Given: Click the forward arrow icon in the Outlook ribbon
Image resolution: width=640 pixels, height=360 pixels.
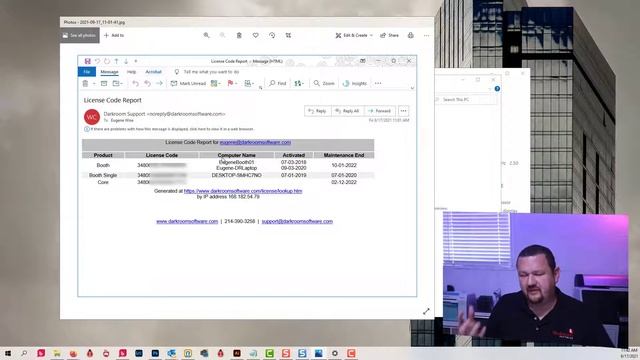Looking at the screenshot, I should (159, 83).
